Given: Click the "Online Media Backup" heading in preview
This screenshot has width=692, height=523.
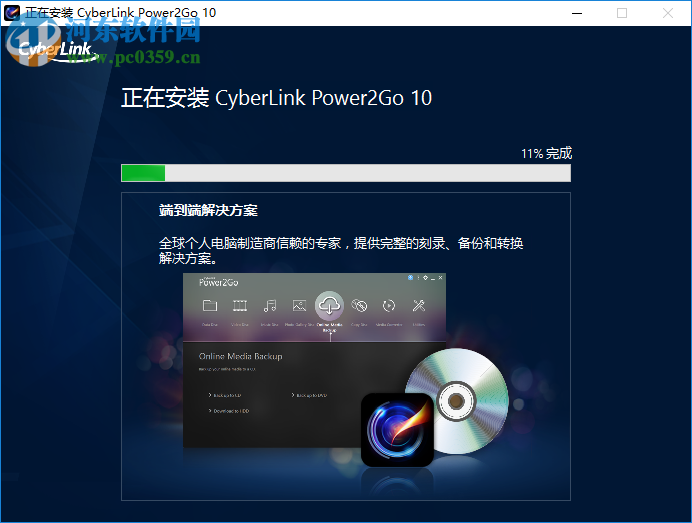Looking at the screenshot, I should (241, 356).
